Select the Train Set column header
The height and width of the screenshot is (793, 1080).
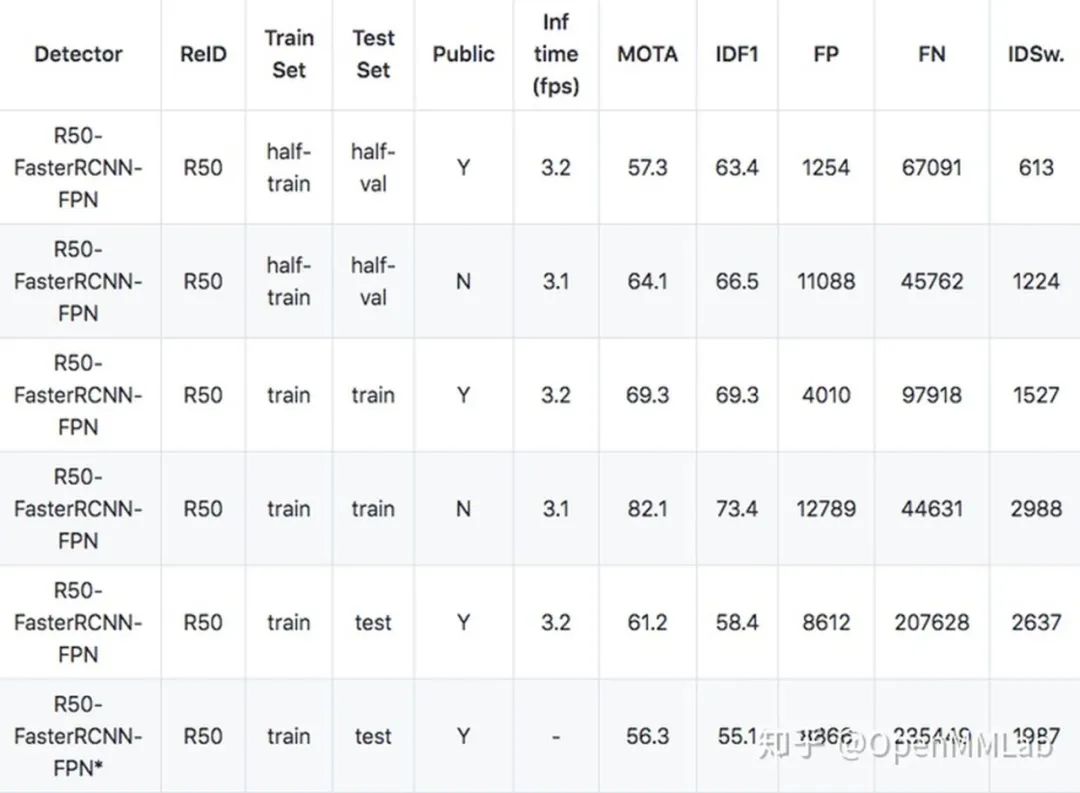click(x=288, y=54)
